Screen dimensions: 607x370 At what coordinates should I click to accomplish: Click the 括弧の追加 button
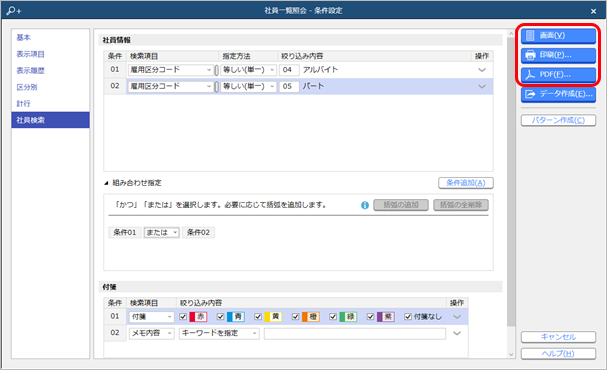(401, 205)
